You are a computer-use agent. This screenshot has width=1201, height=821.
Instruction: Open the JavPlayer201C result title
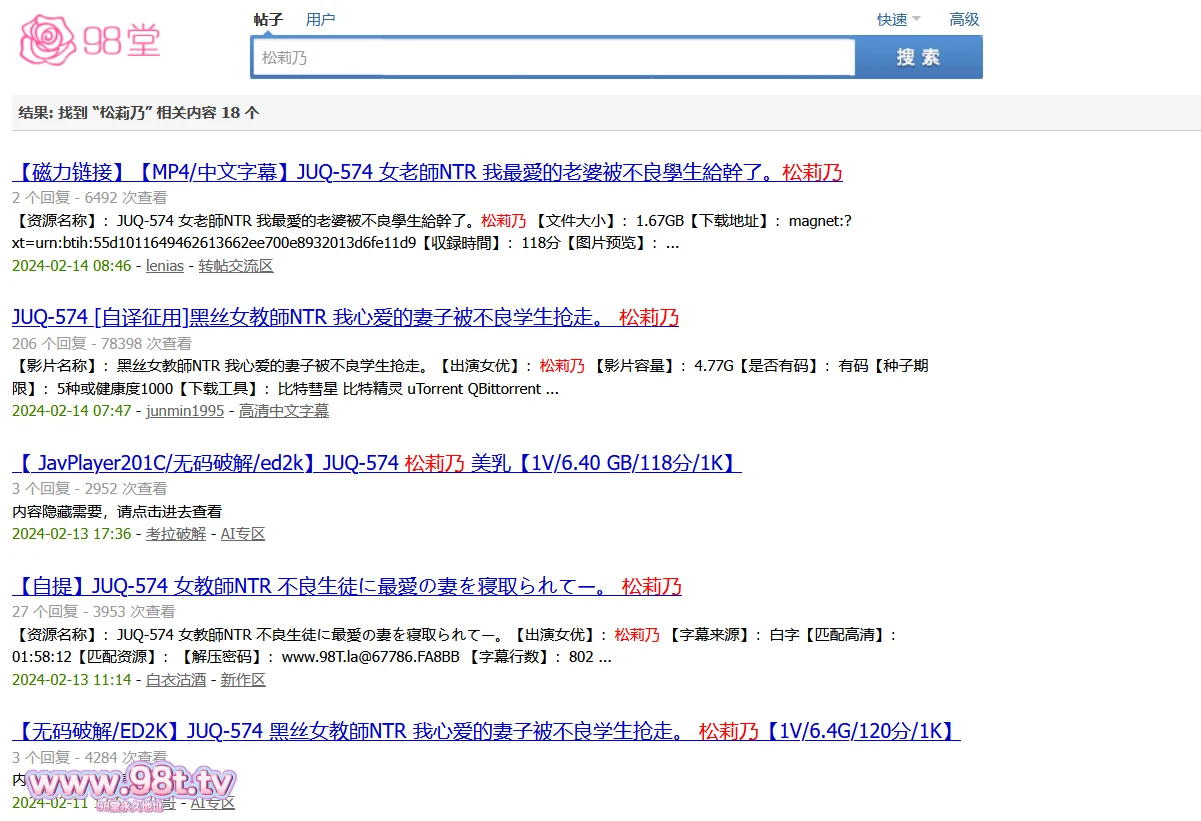tap(376, 463)
